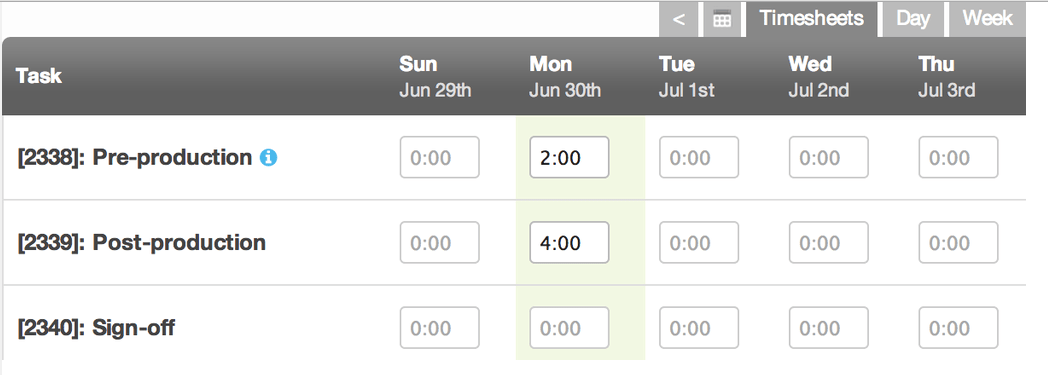Viewport: 1048px width, 375px height.
Task: Click the Task column header
Action: click(39, 76)
